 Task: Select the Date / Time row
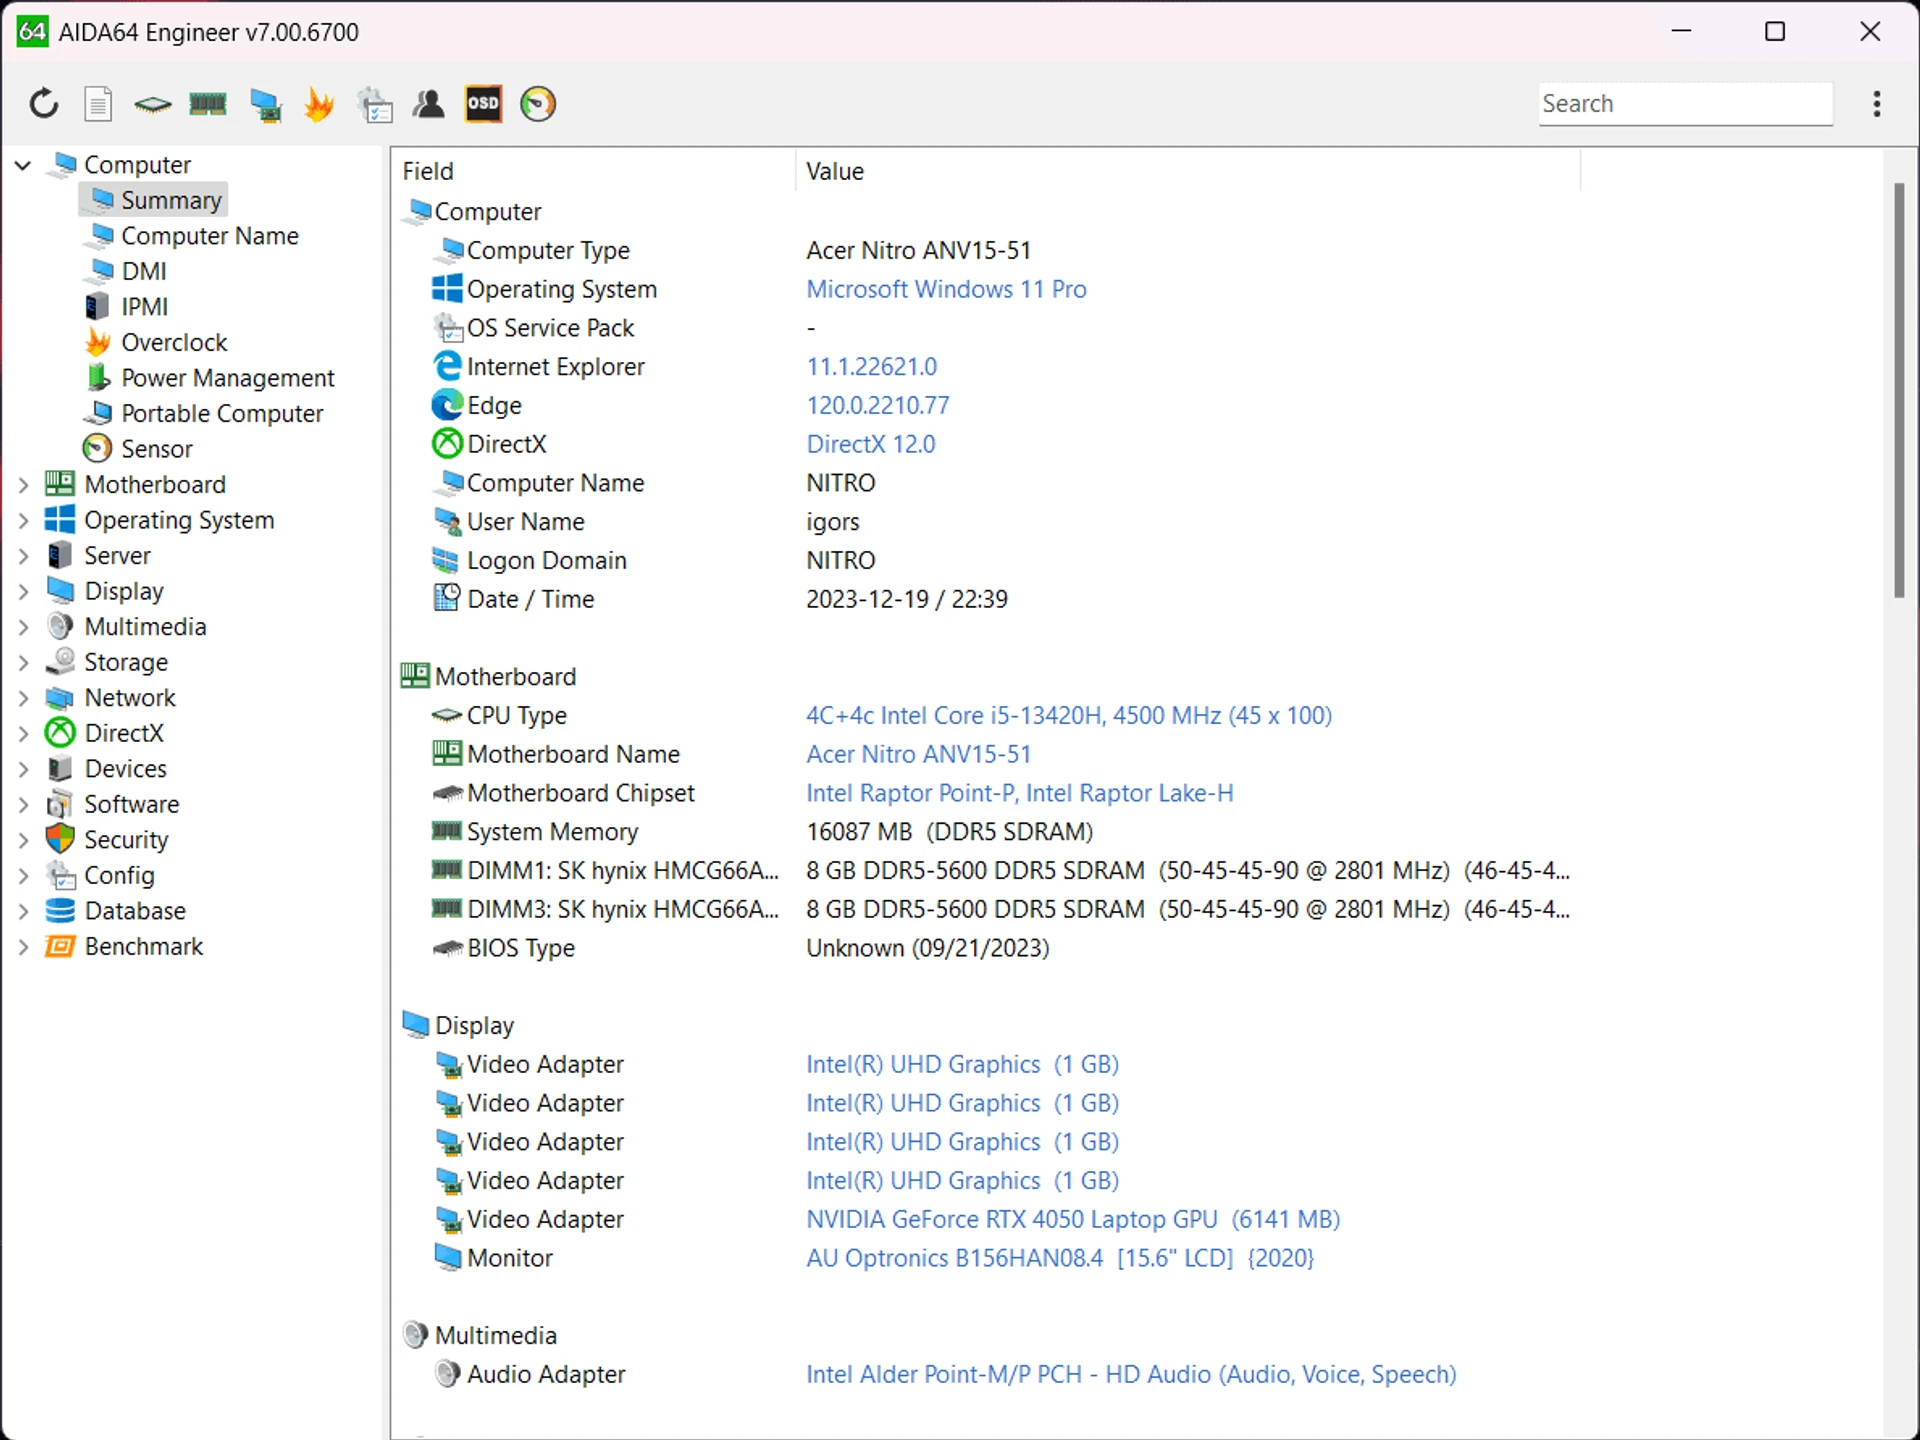985,599
